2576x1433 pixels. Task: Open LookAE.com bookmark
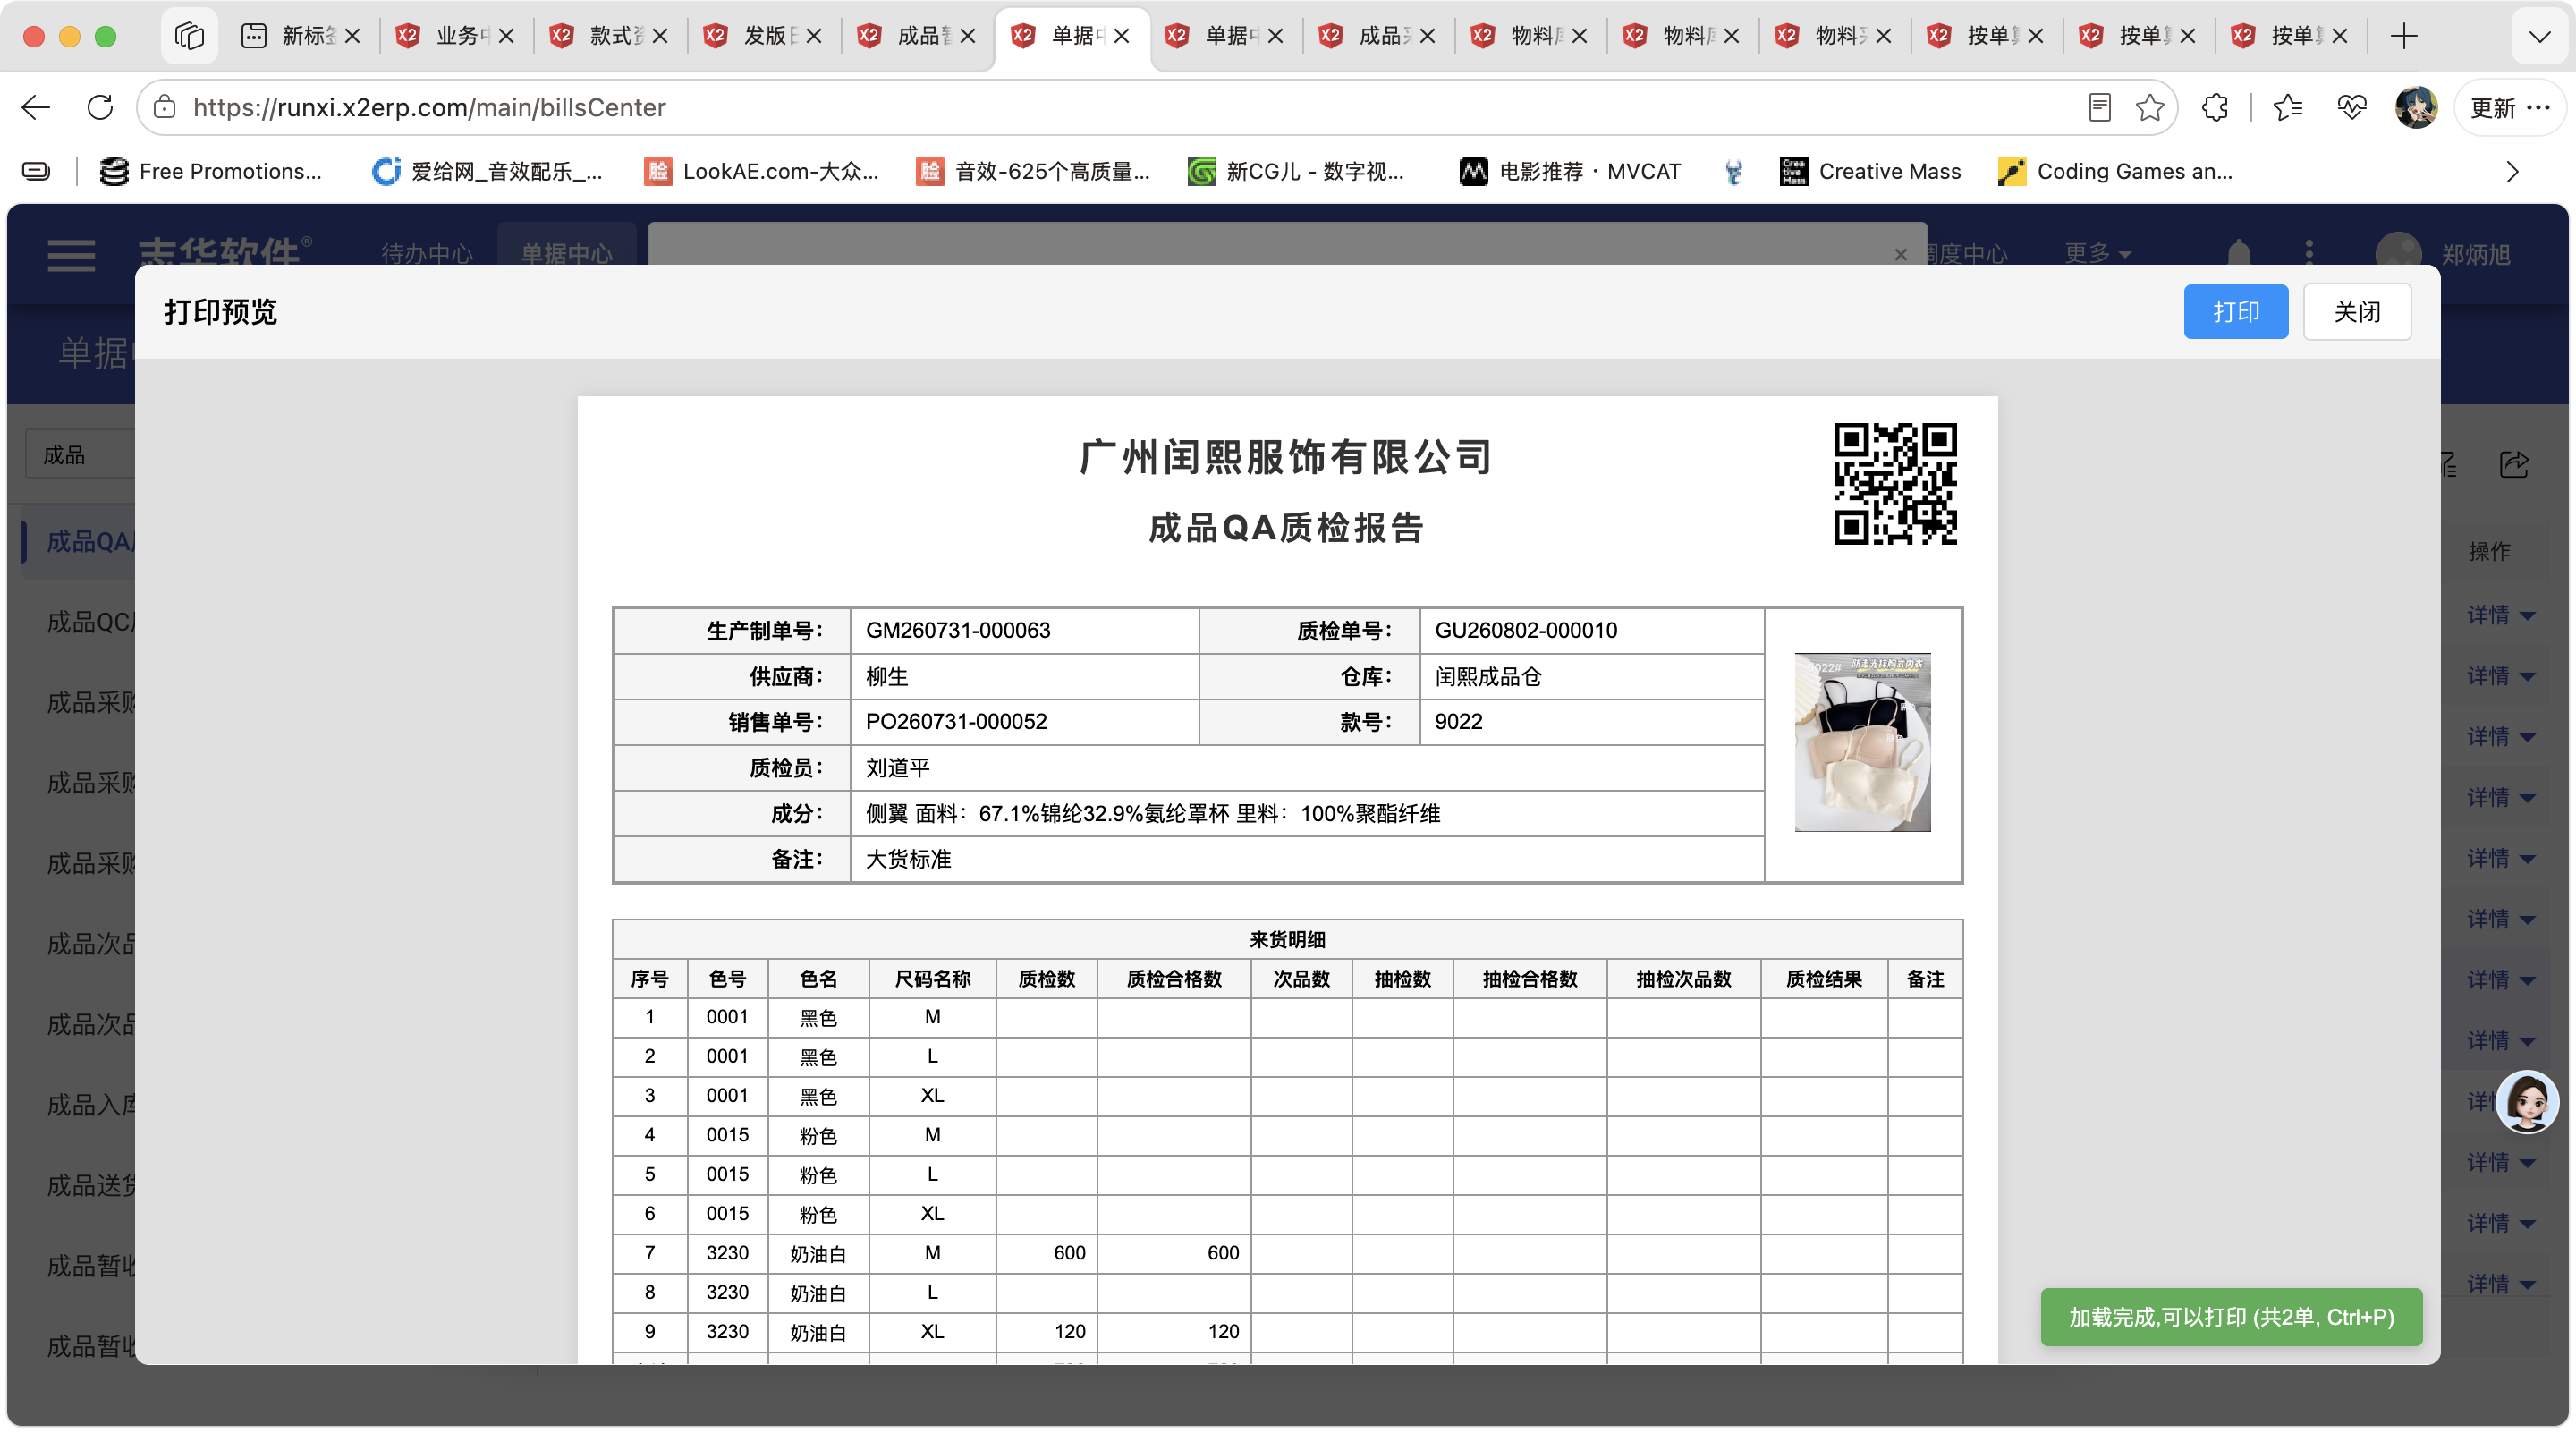tap(762, 172)
